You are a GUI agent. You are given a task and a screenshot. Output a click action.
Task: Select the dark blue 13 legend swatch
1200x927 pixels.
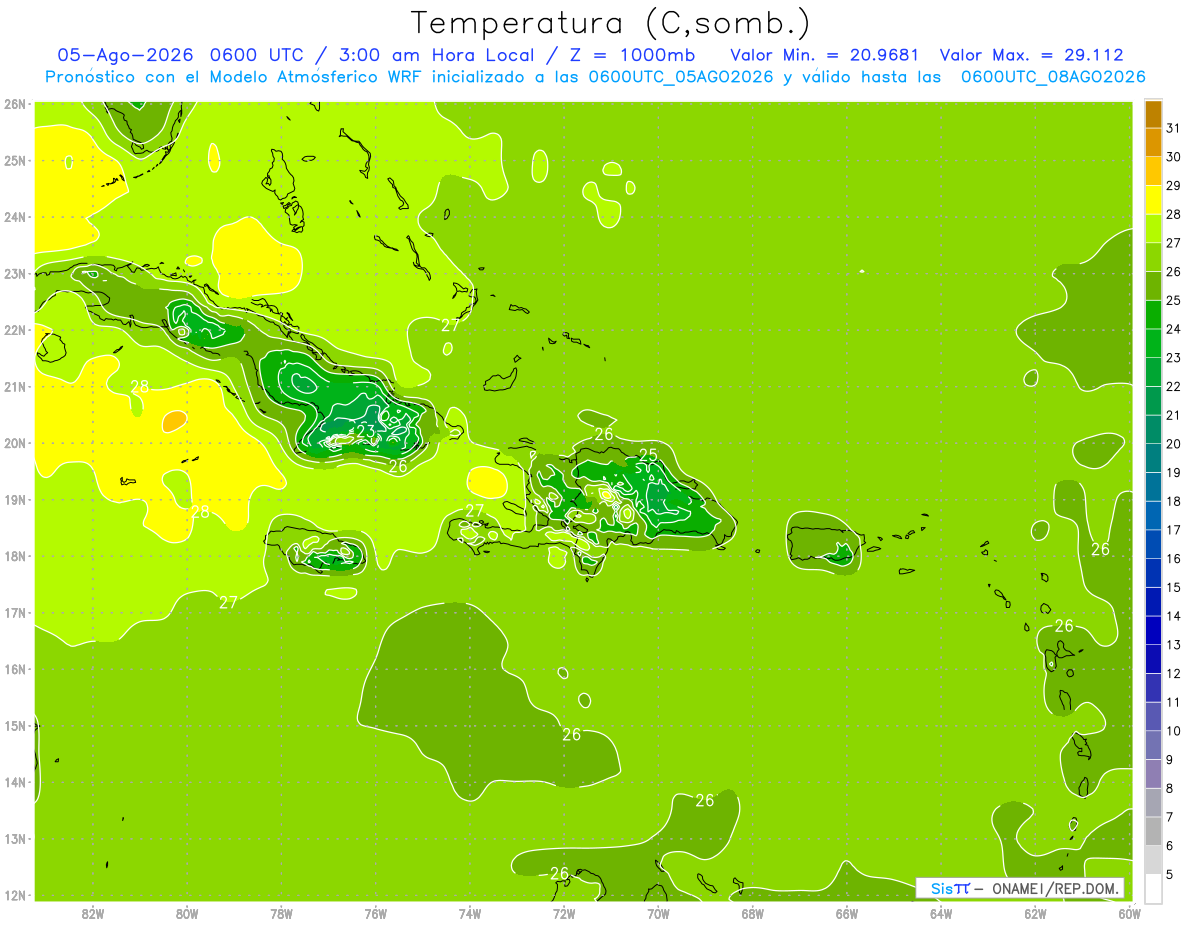coord(1153,630)
